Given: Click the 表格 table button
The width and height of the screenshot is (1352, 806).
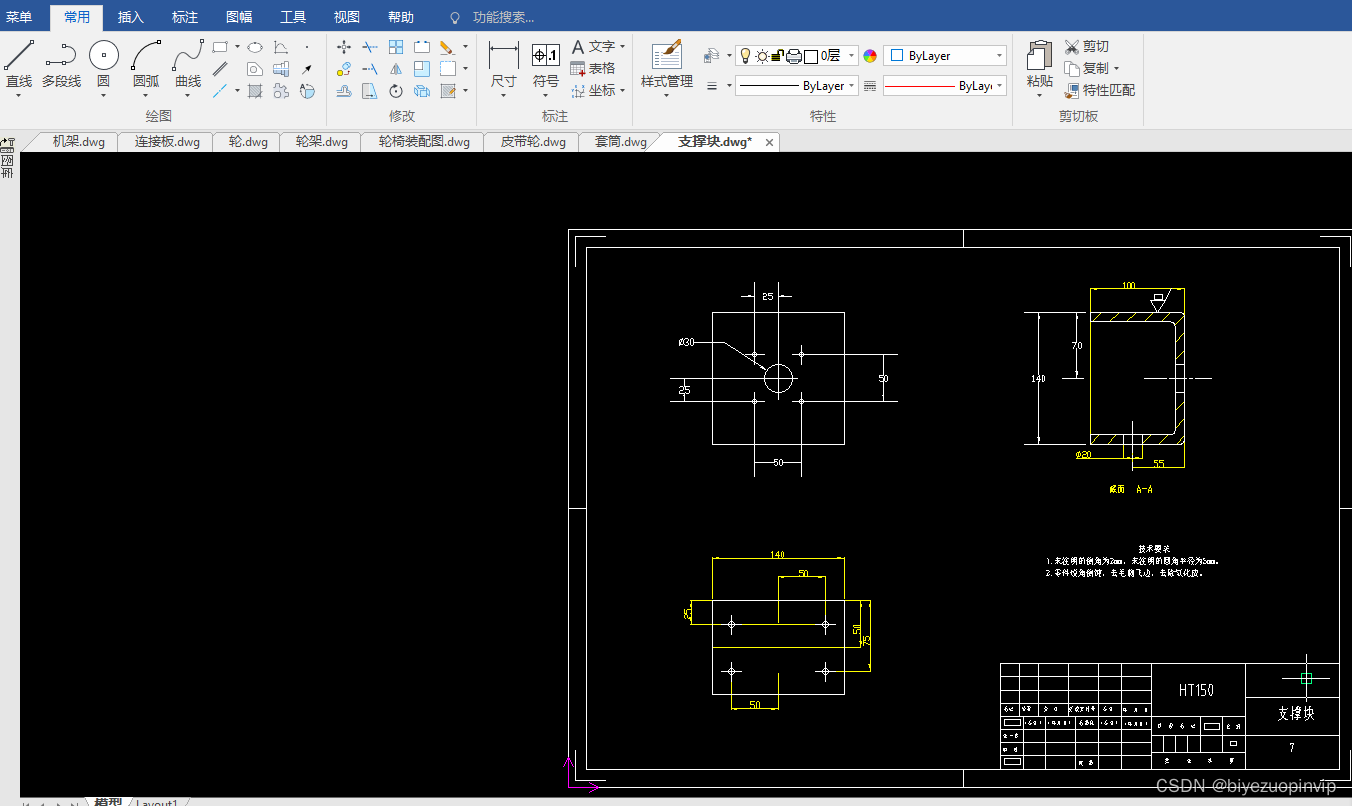Looking at the screenshot, I should (x=593, y=68).
